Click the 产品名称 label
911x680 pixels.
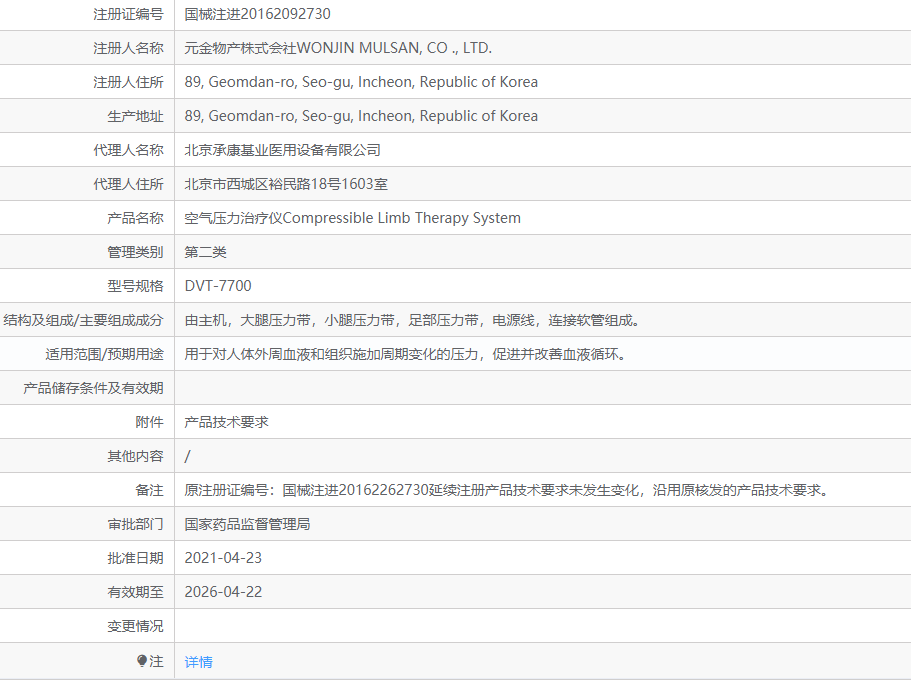click(135, 218)
